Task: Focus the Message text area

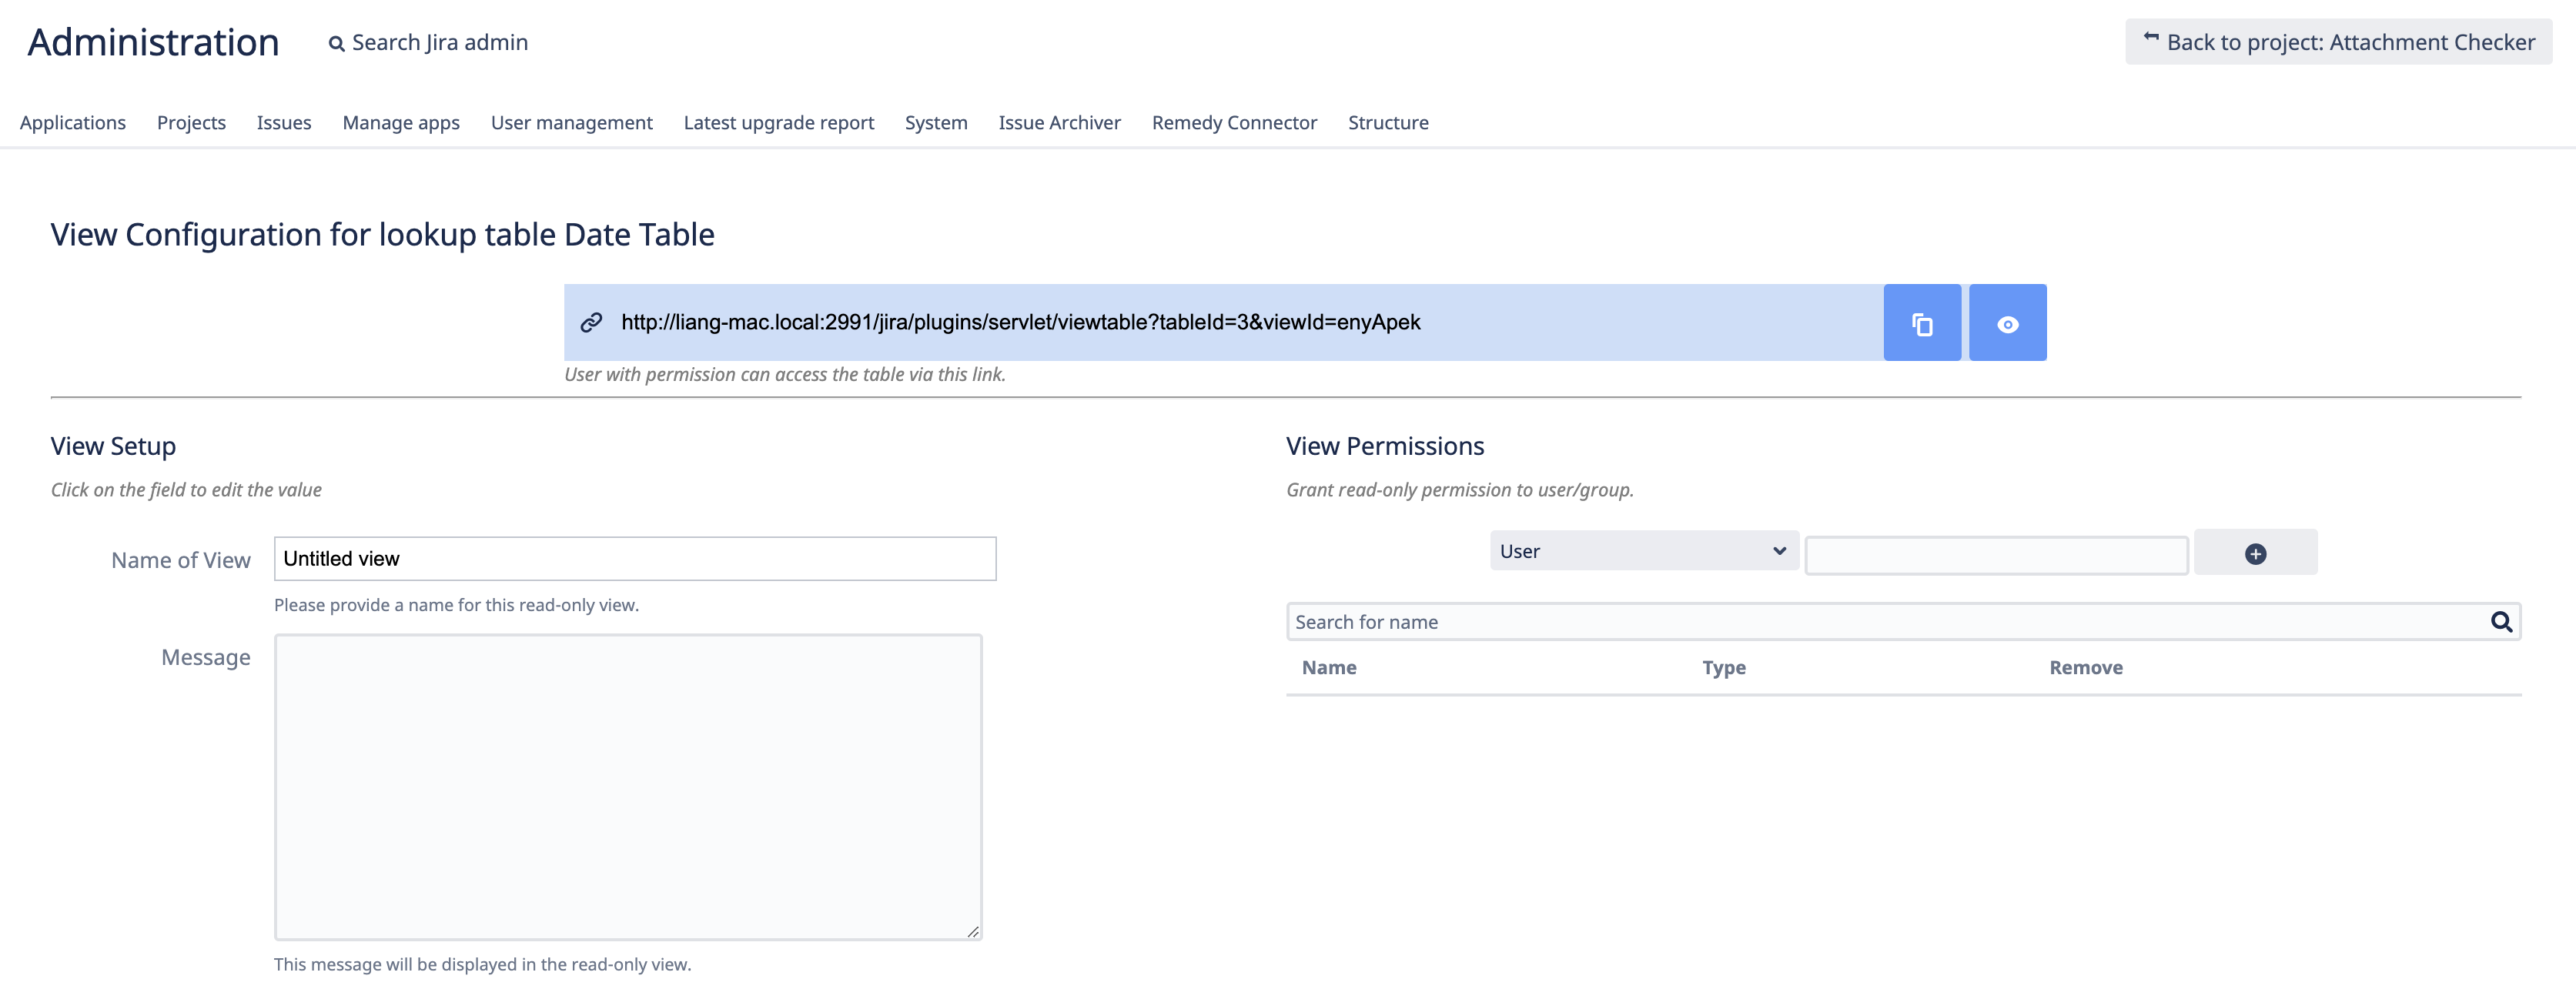Action: pyautogui.click(x=627, y=786)
